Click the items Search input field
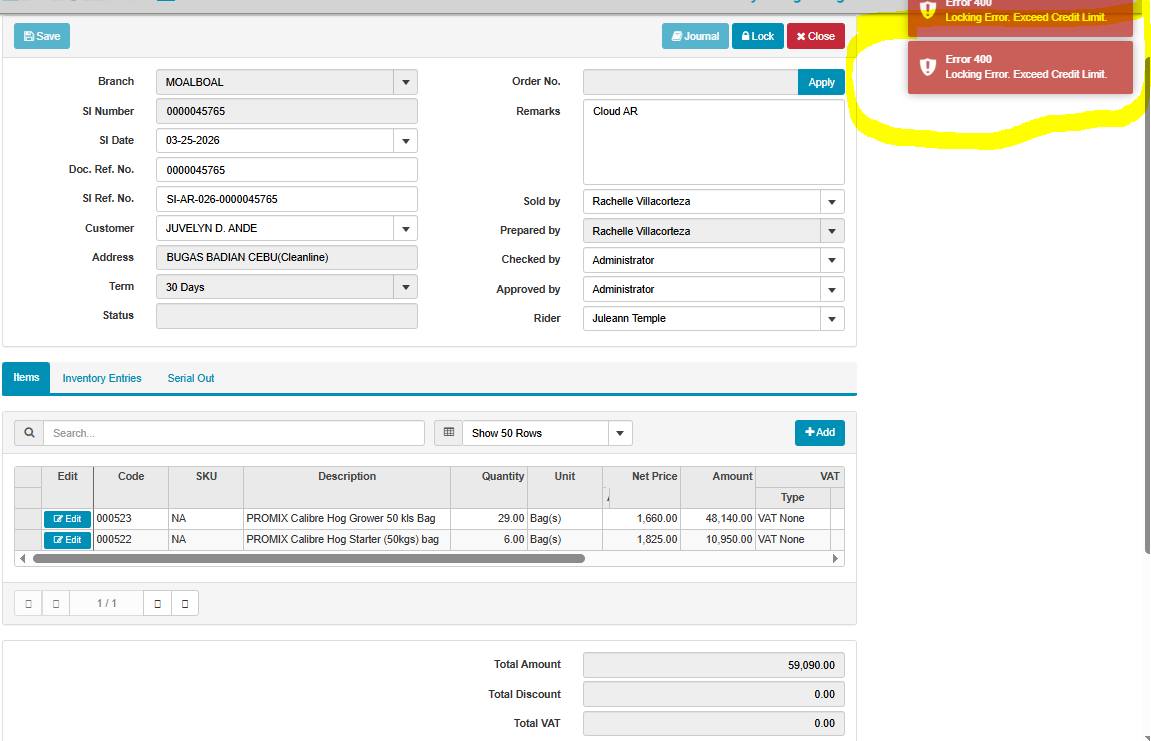This screenshot has height=741, width=1151. tap(234, 433)
